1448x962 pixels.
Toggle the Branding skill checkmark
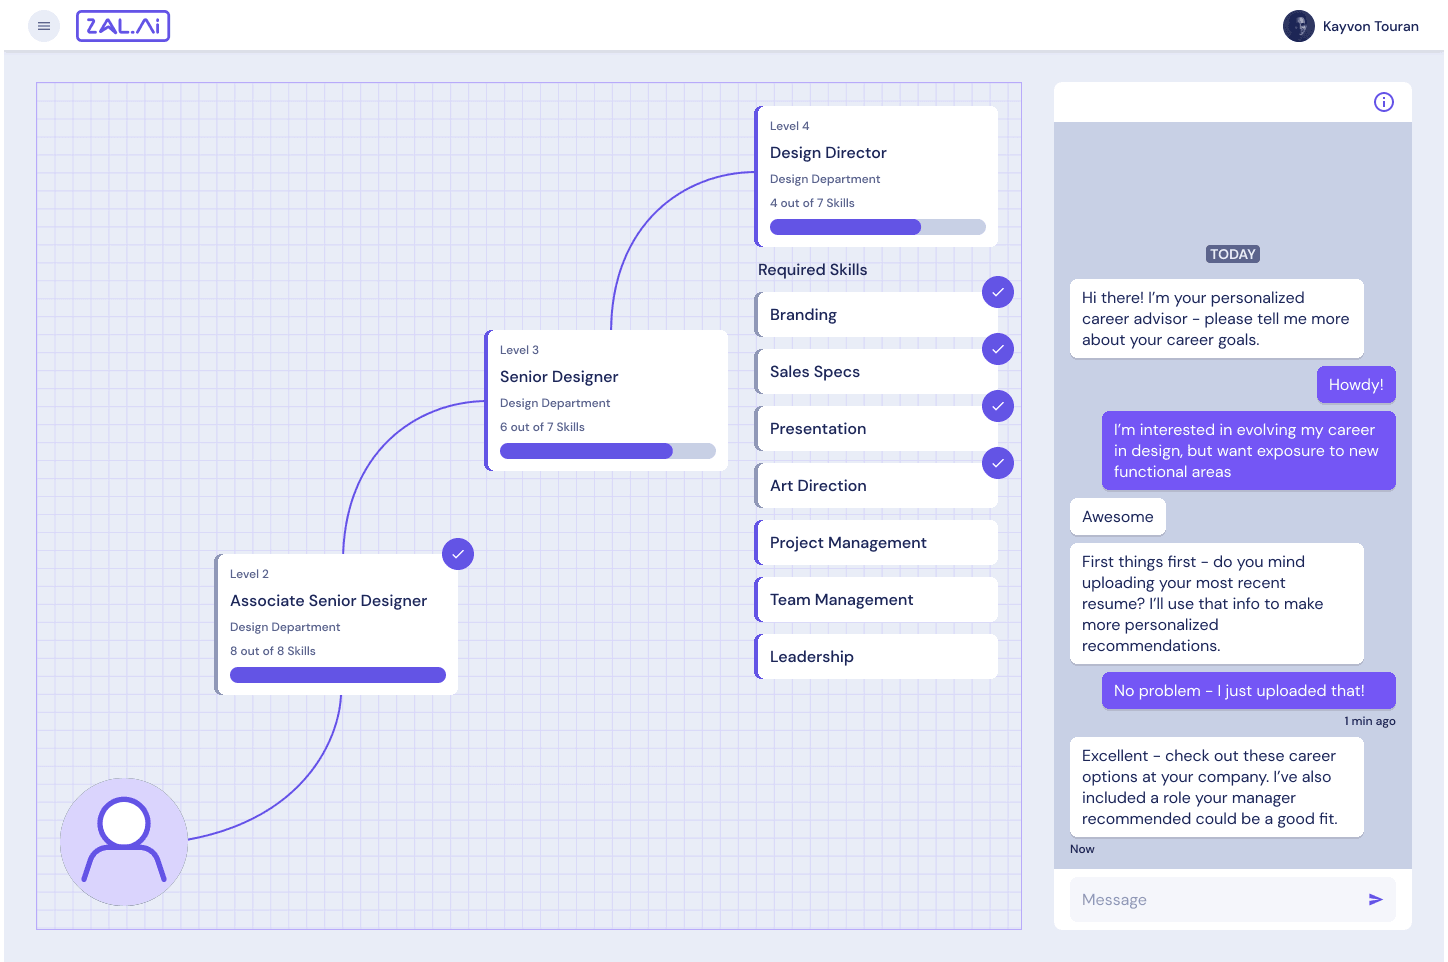point(997,292)
